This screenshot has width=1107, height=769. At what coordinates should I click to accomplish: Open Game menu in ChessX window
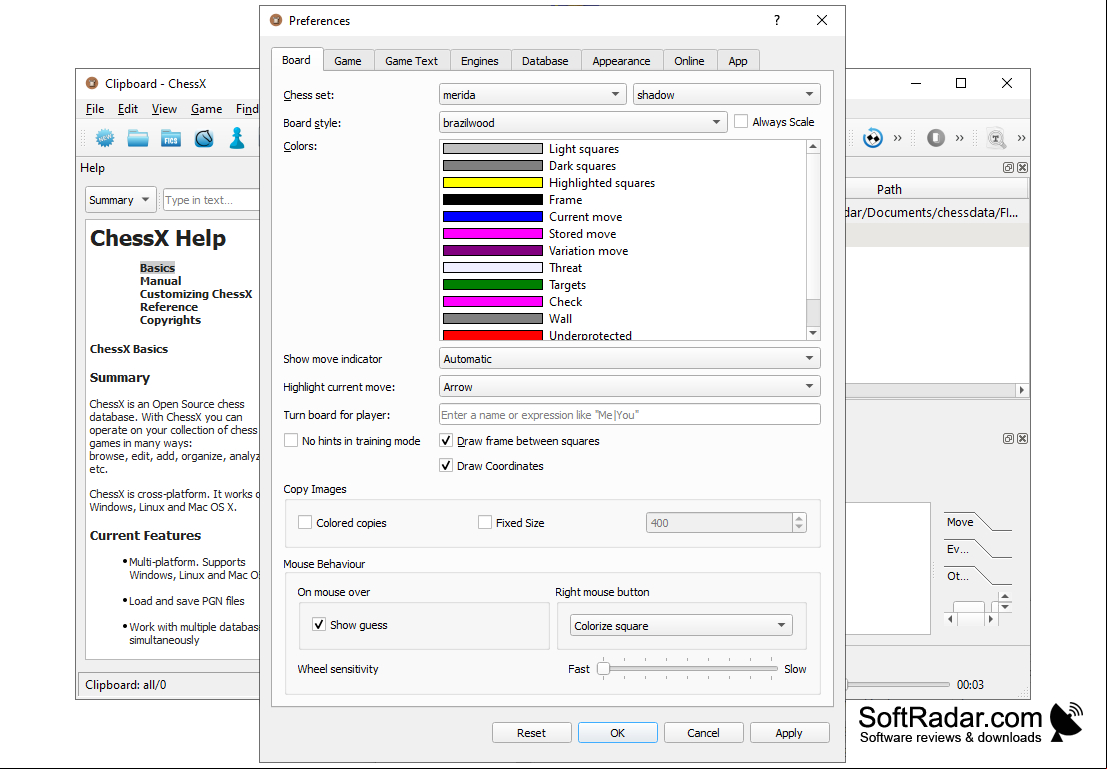point(207,109)
